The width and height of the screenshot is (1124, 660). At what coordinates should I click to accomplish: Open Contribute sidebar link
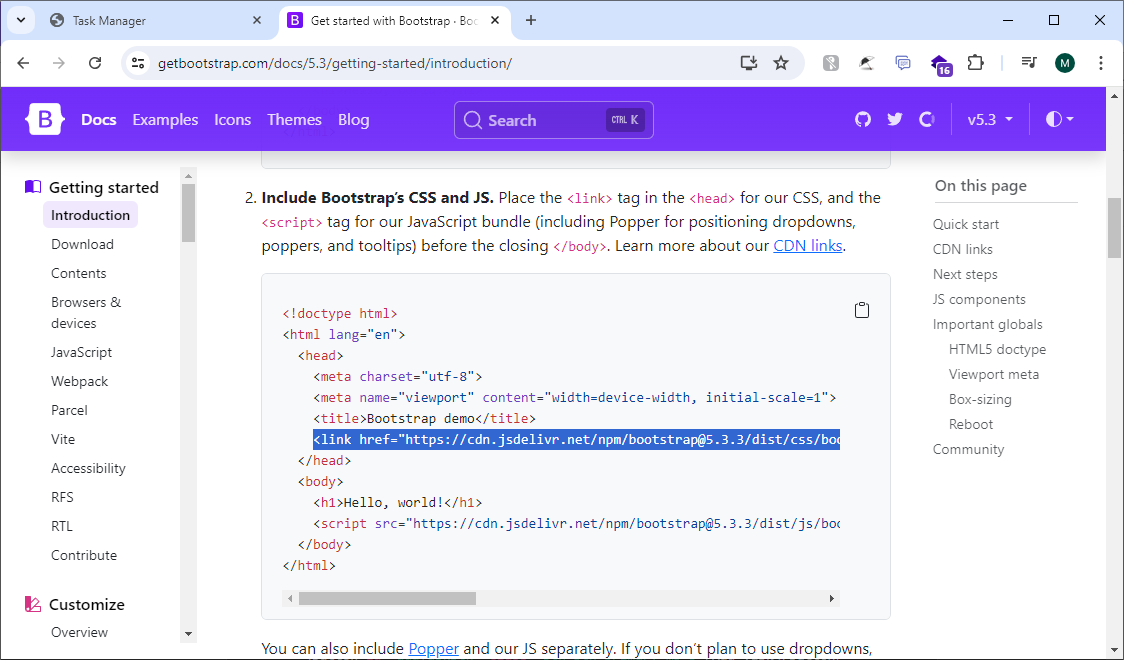point(84,555)
